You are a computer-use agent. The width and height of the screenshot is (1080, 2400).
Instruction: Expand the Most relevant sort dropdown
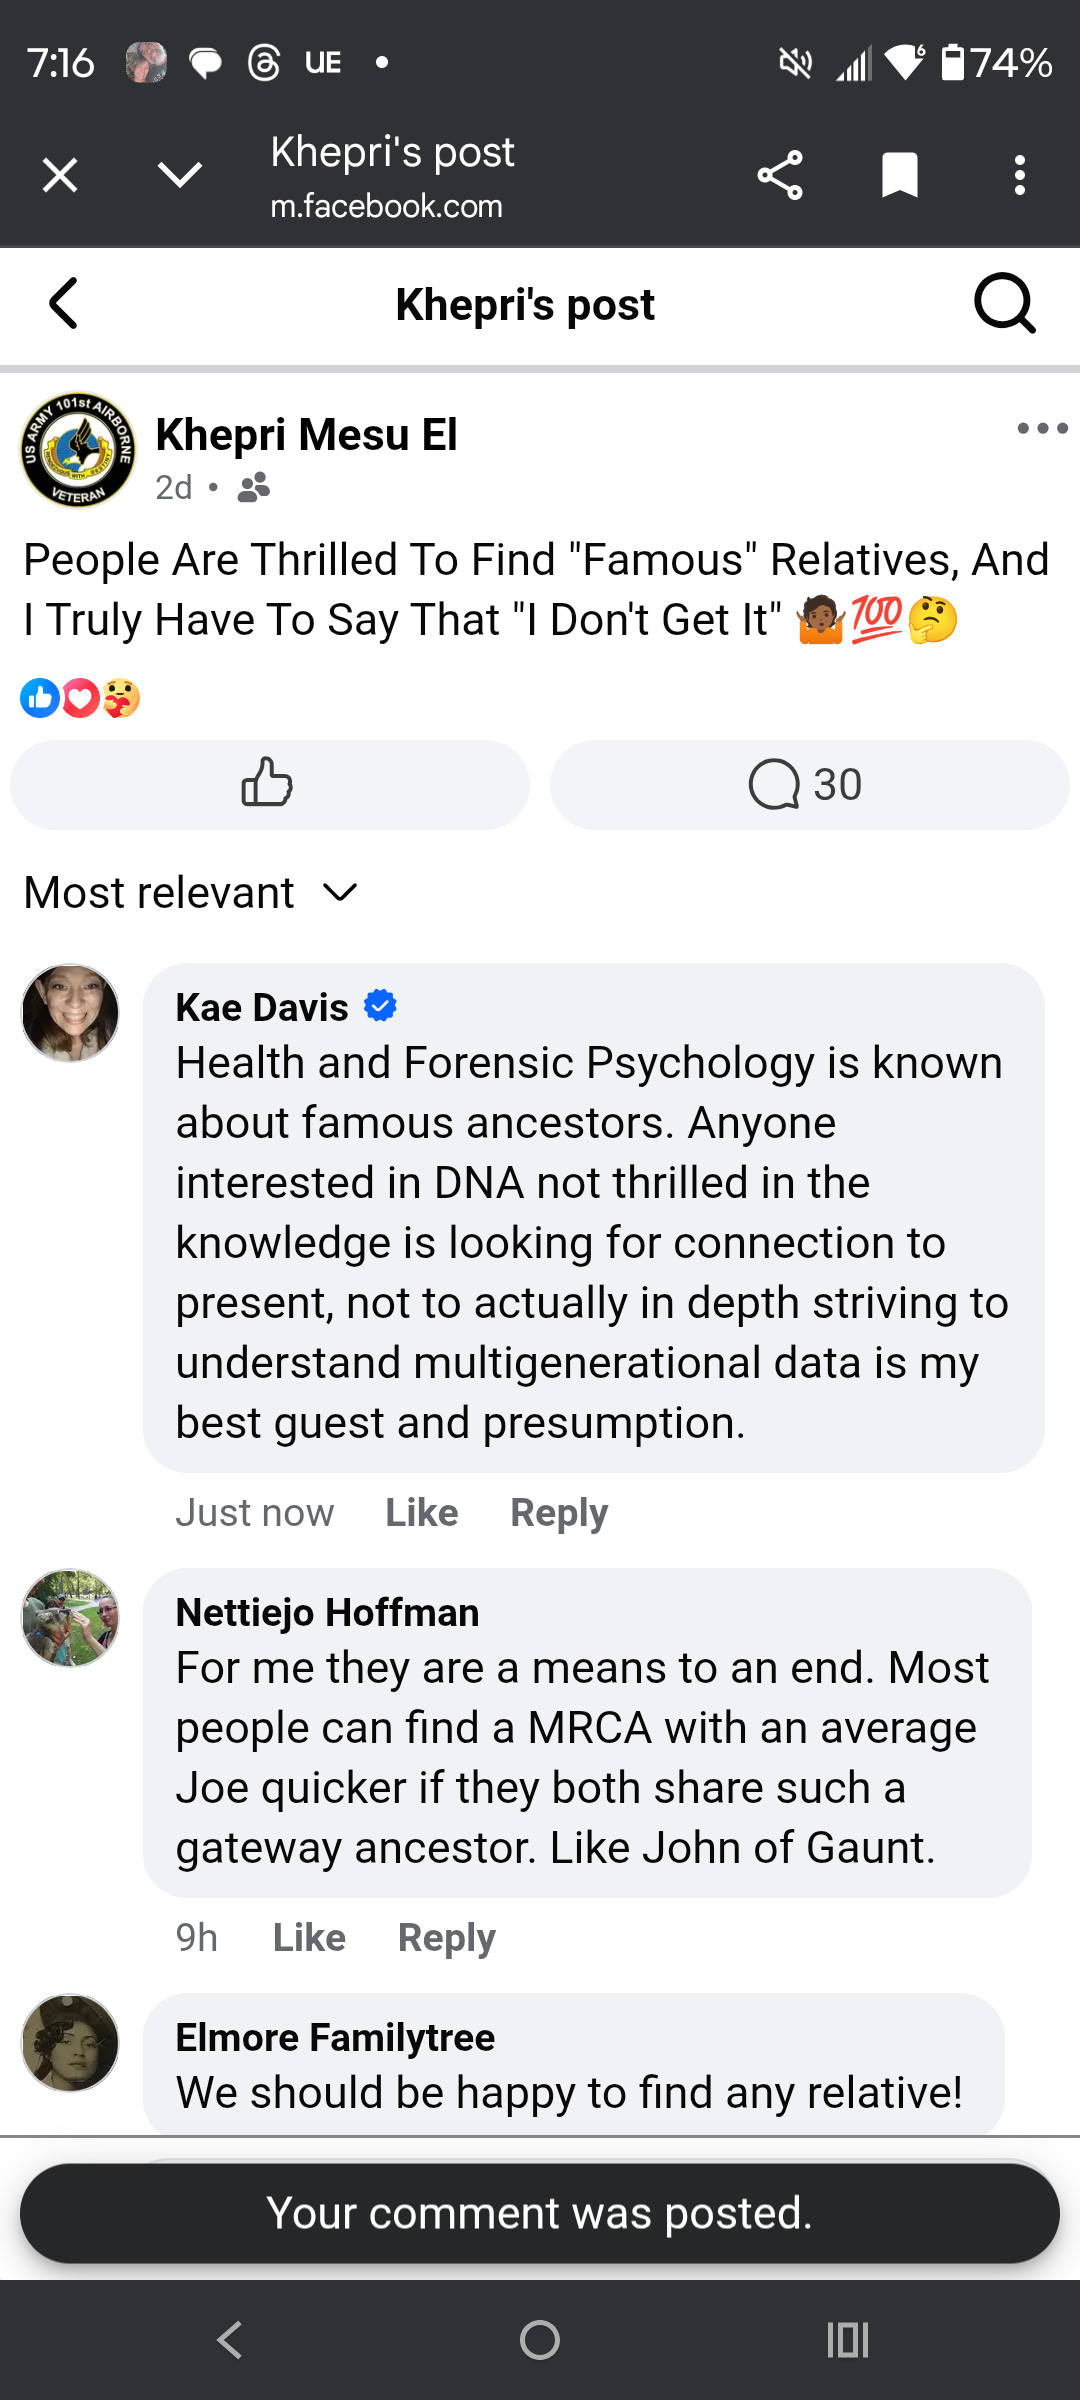[190, 892]
